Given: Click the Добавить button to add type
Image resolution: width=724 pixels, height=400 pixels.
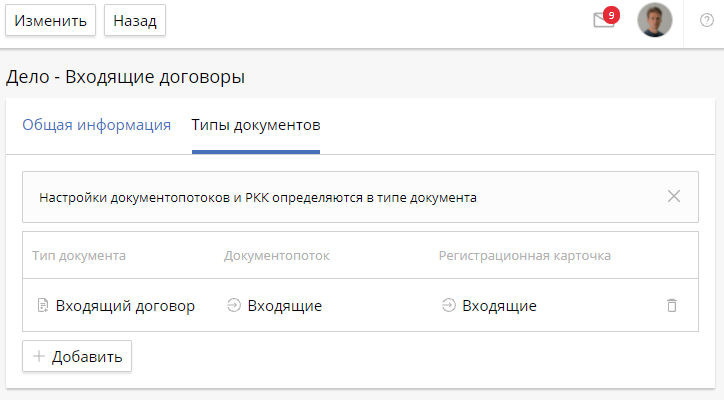Looking at the screenshot, I should pos(77,356).
